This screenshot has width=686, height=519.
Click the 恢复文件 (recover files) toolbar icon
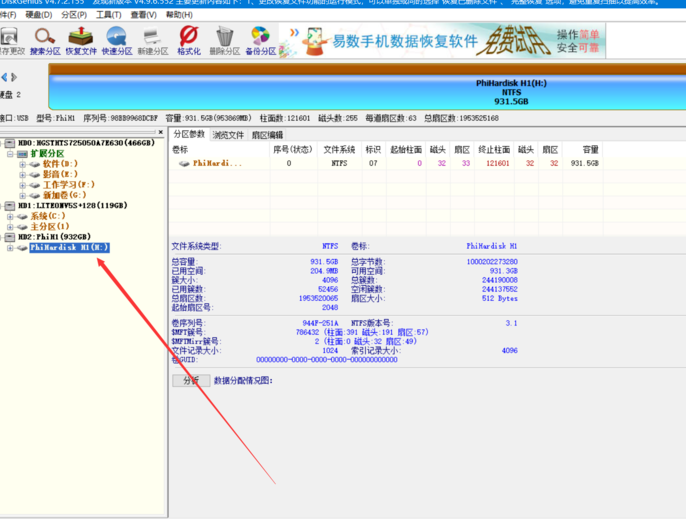click(81, 41)
